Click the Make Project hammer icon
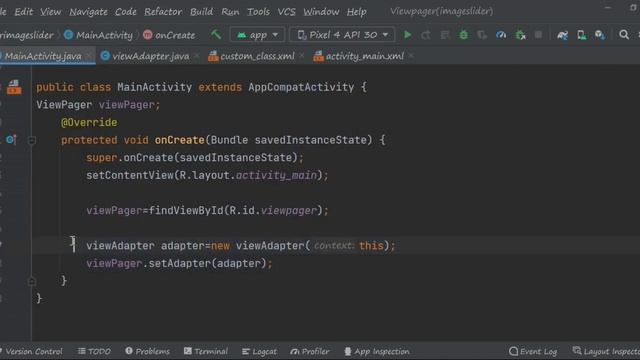 pos(216,35)
